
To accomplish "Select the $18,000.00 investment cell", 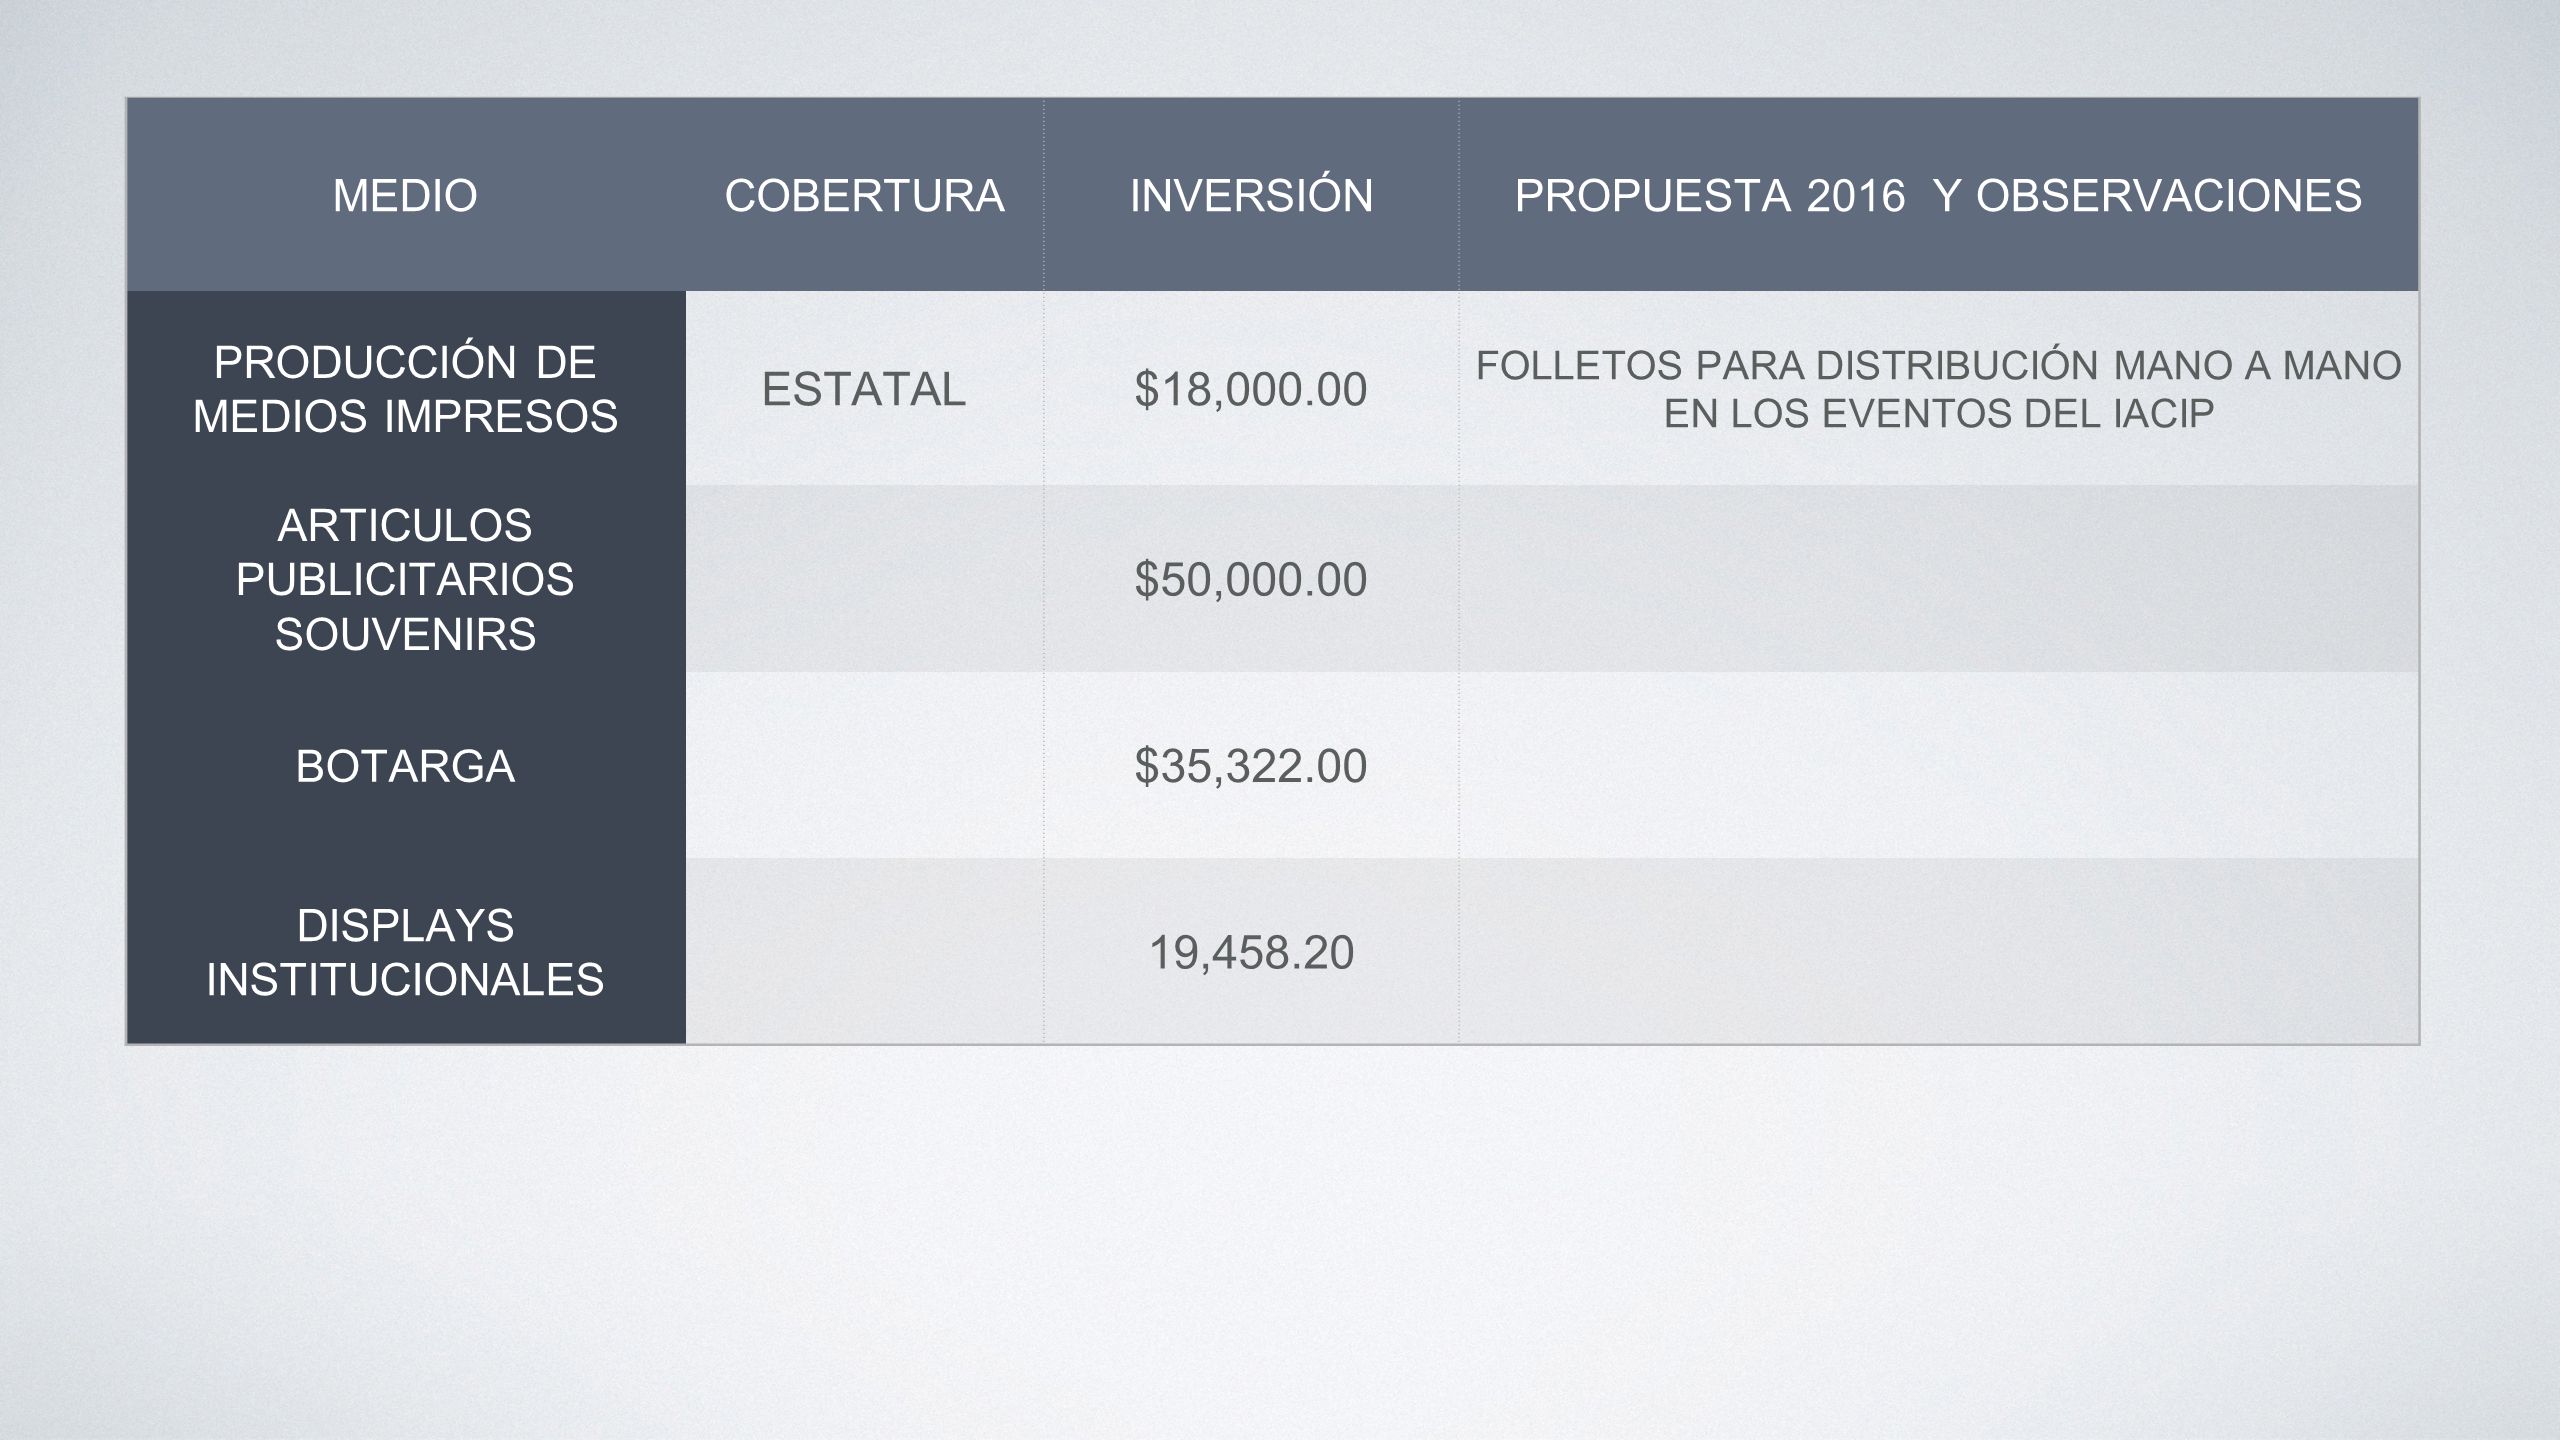I will pos(1251,389).
